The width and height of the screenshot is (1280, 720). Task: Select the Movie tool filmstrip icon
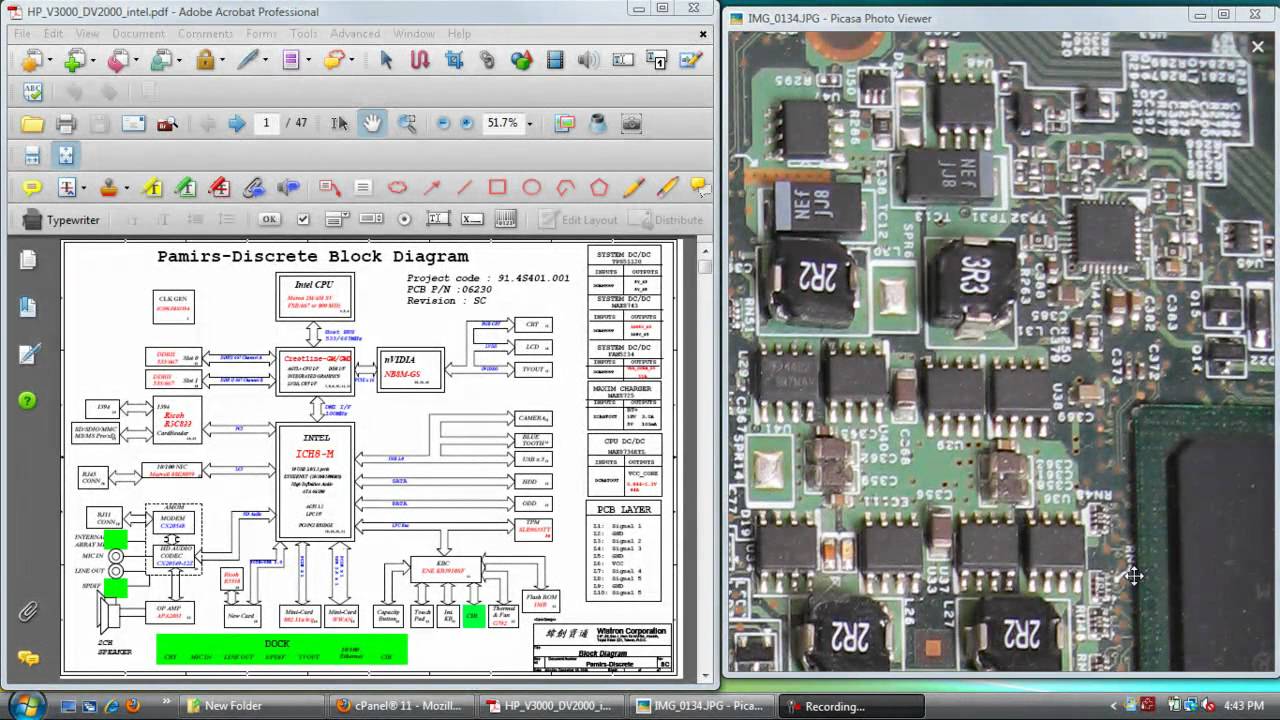(555, 61)
